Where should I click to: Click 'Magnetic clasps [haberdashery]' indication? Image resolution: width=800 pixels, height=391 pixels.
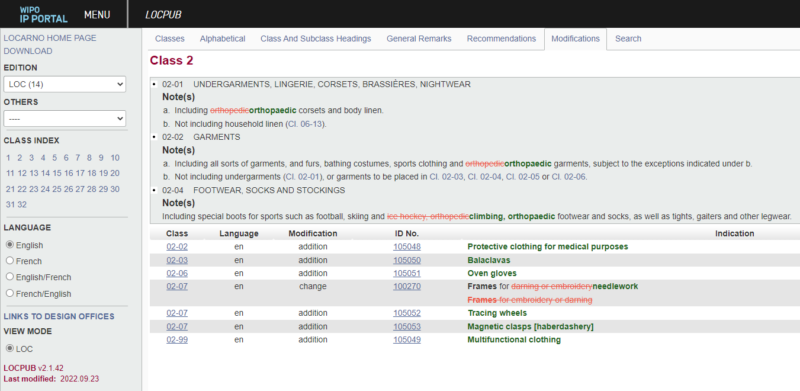[530, 326]
